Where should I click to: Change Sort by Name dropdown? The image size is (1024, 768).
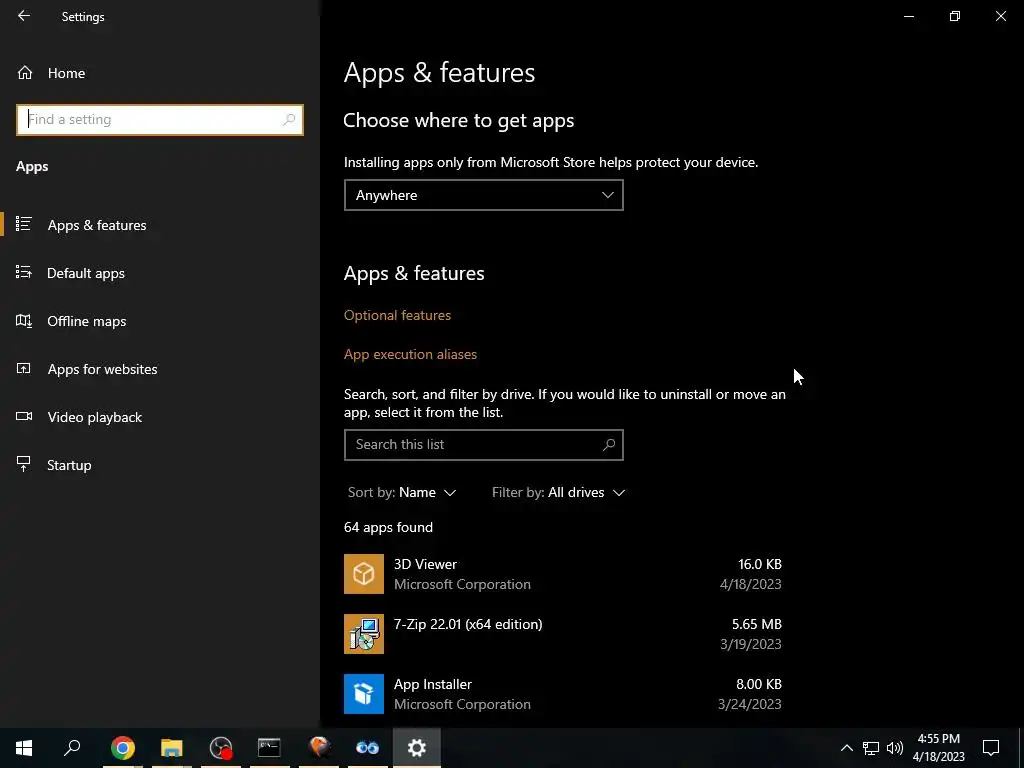pyautogui.click(x=402, y=492)
